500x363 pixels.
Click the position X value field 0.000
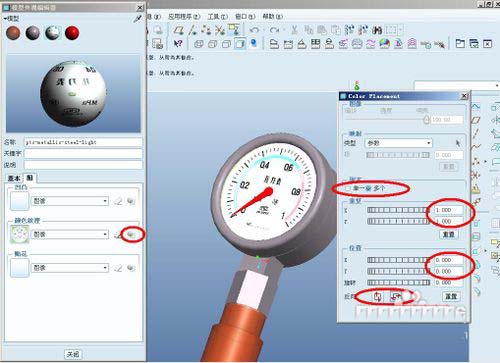click(449, 260)
